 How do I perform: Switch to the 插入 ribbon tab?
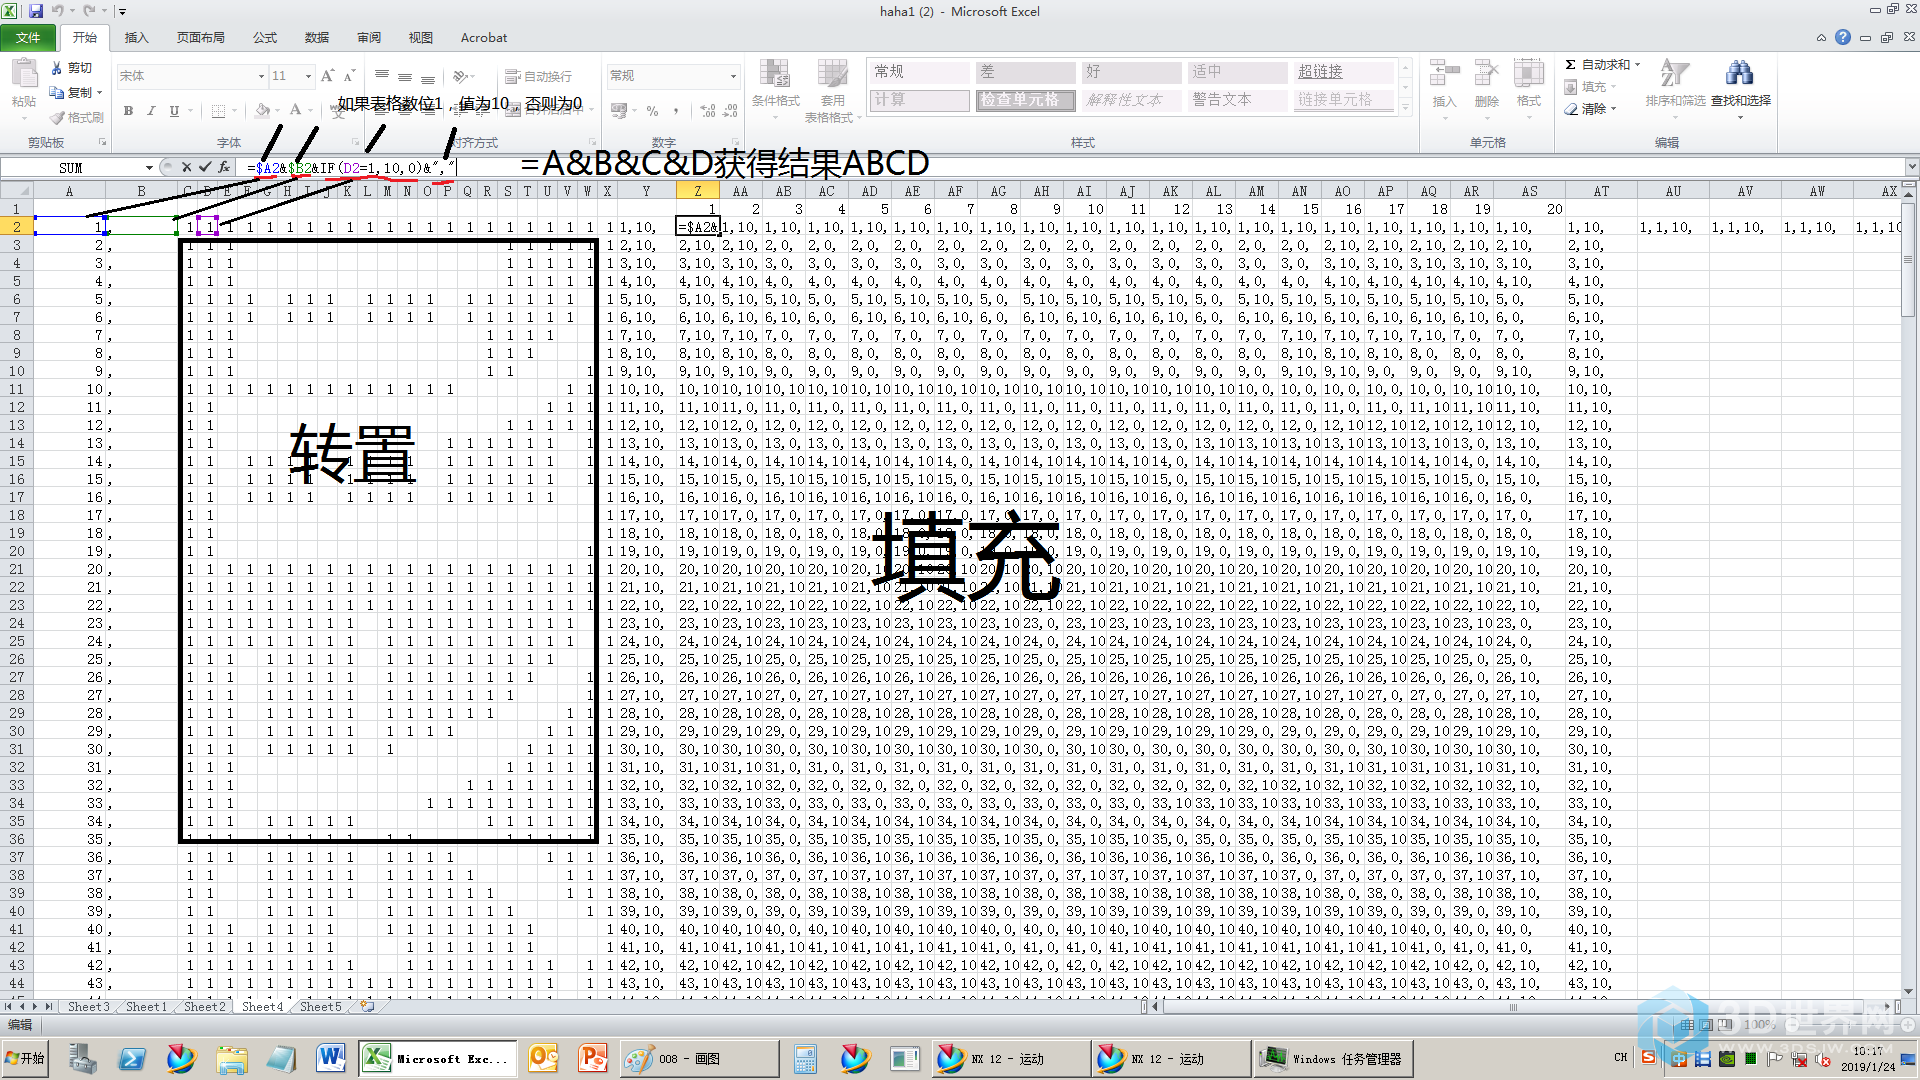136,38
